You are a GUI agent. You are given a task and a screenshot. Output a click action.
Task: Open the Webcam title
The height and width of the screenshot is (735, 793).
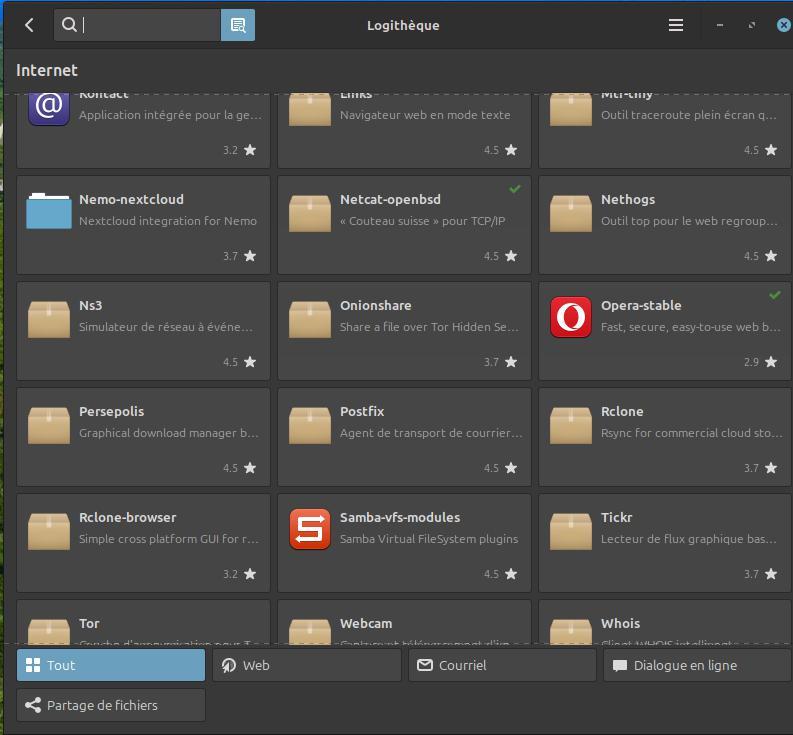(366, 623)
